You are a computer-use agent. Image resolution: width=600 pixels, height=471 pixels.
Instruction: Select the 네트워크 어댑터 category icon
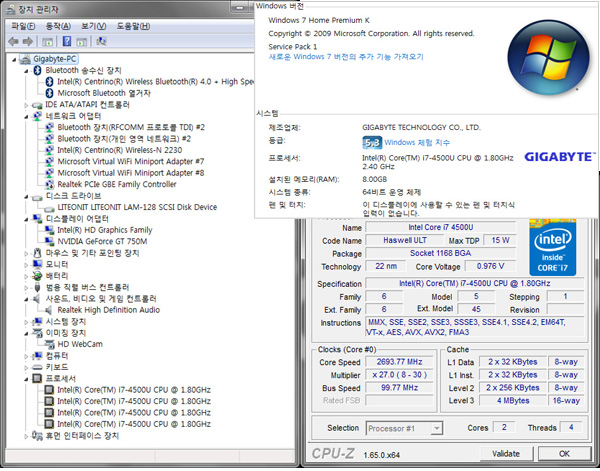click(37, 116)
